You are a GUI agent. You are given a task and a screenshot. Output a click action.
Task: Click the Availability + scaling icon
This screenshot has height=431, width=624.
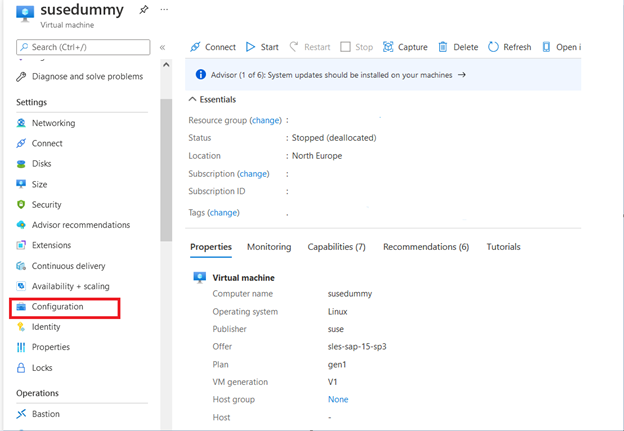pos(21,286)
